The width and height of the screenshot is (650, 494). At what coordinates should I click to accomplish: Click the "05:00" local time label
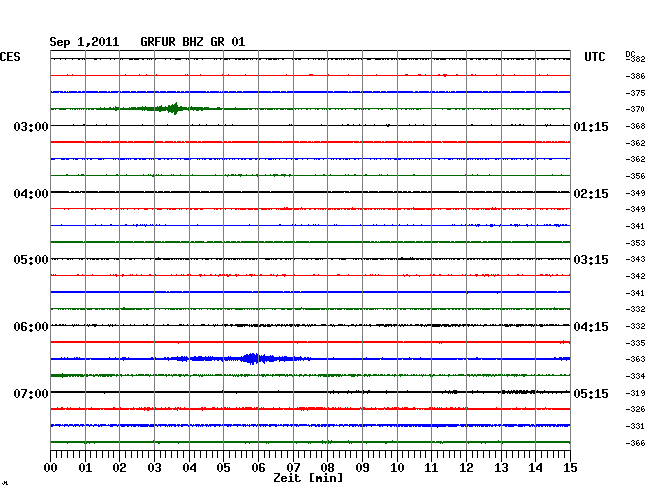pyautogui.click(x=31, y=260)
